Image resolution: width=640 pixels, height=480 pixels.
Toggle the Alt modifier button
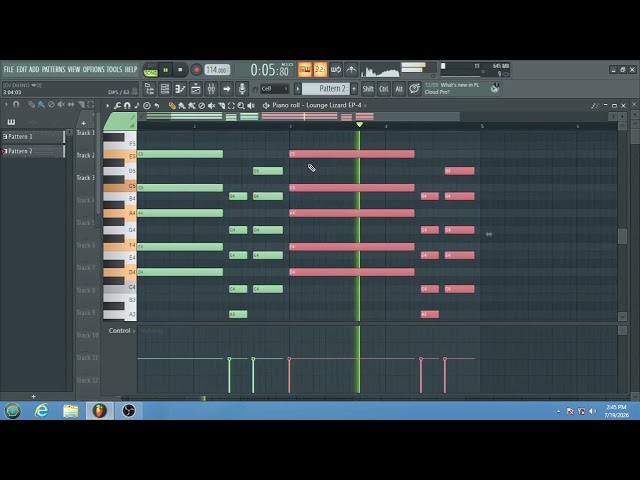pos(399,89)
